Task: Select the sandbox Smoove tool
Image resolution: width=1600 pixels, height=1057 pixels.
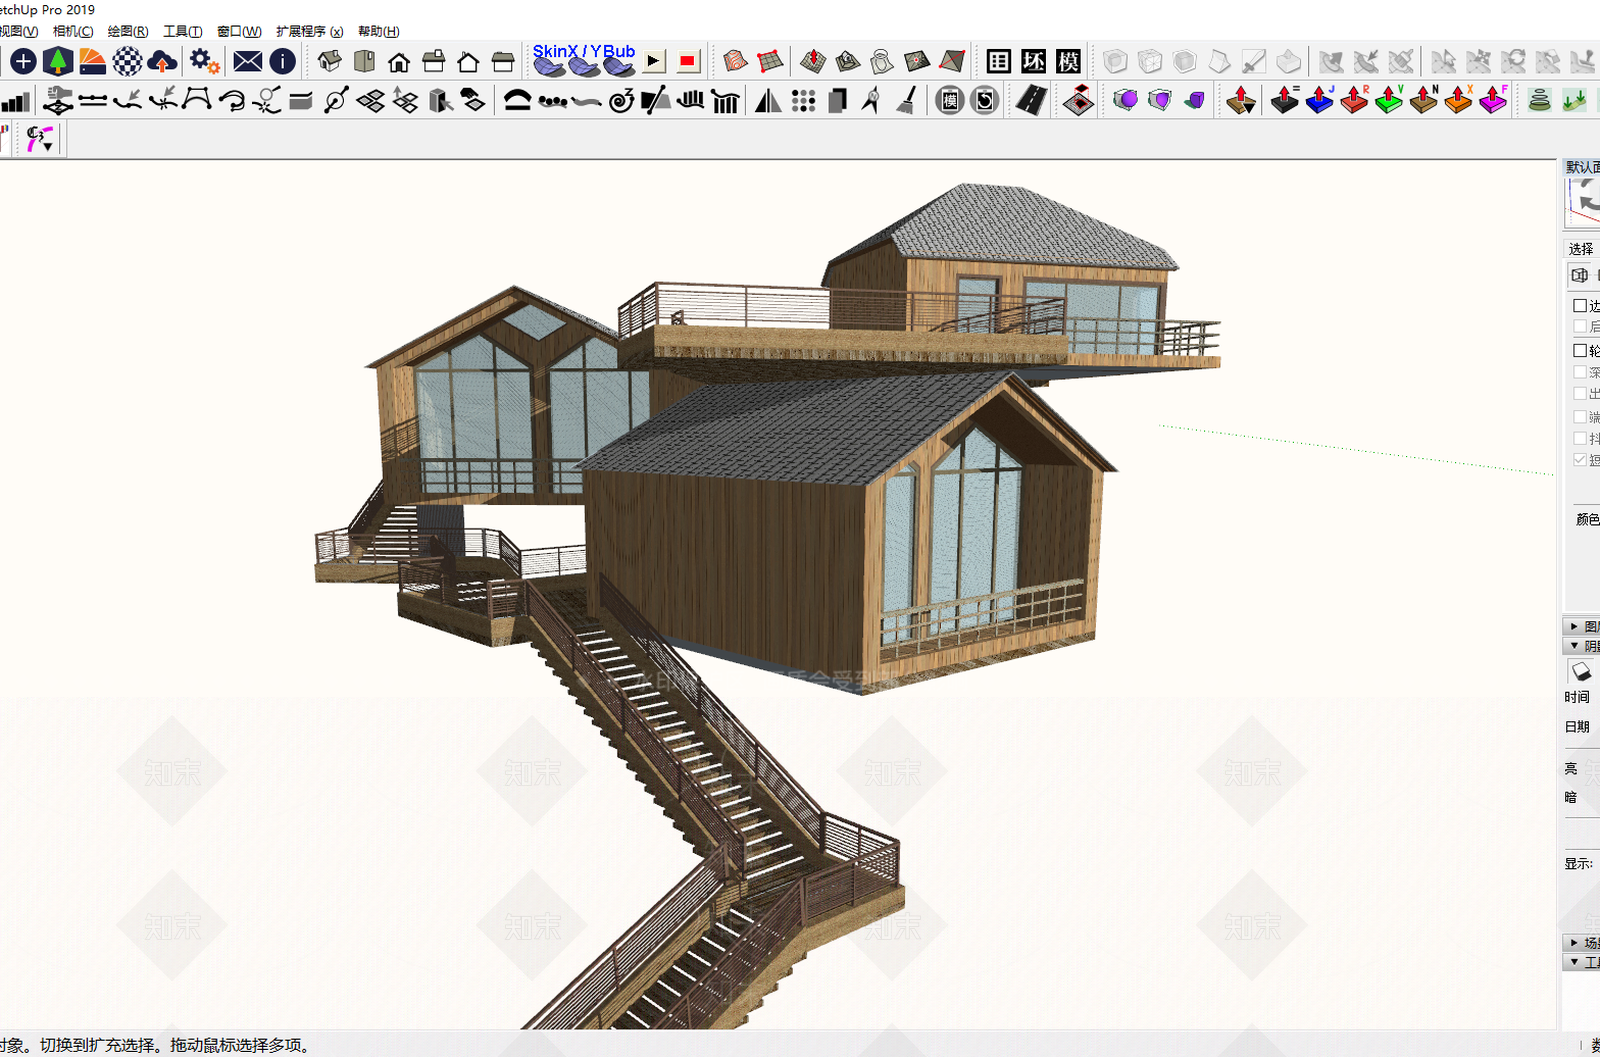Action: 813,62
